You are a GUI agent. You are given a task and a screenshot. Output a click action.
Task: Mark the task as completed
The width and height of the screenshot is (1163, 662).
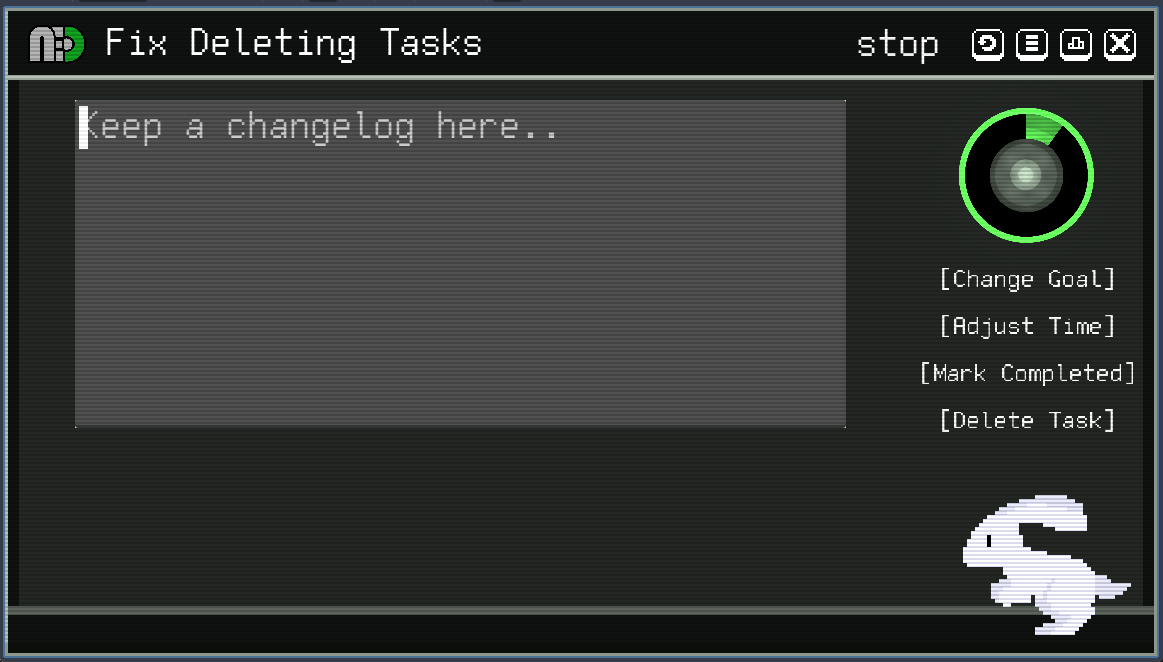(1027, 373)
